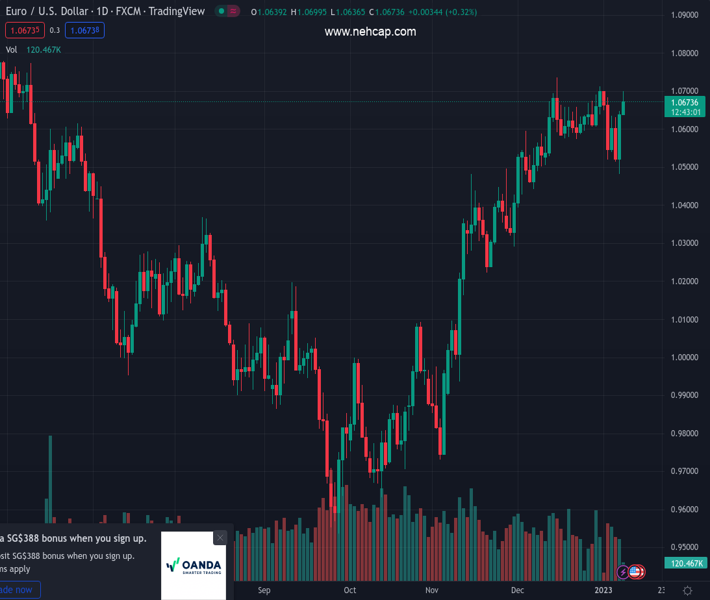Click the SG$388 bonus ad headline
This screenshot has width=710, height=600.
(80, 538)
